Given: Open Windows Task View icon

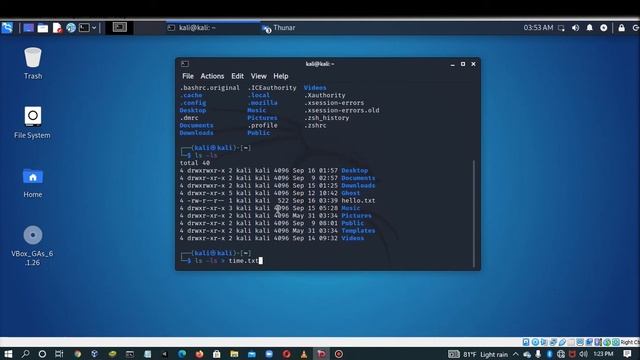Looking at the screenshot, I should [59, 354].
